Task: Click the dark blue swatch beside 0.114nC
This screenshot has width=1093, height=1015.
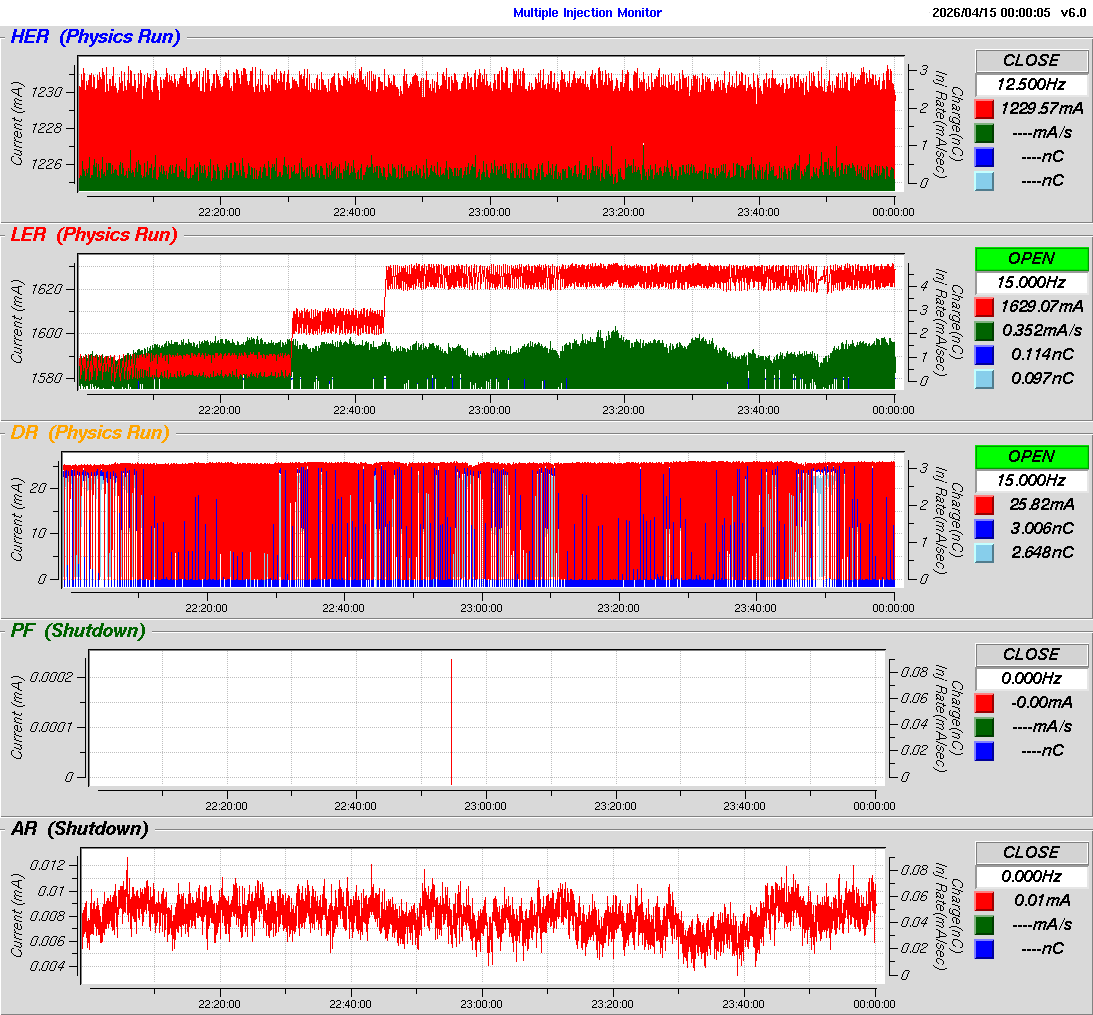Action: (984, 354)
